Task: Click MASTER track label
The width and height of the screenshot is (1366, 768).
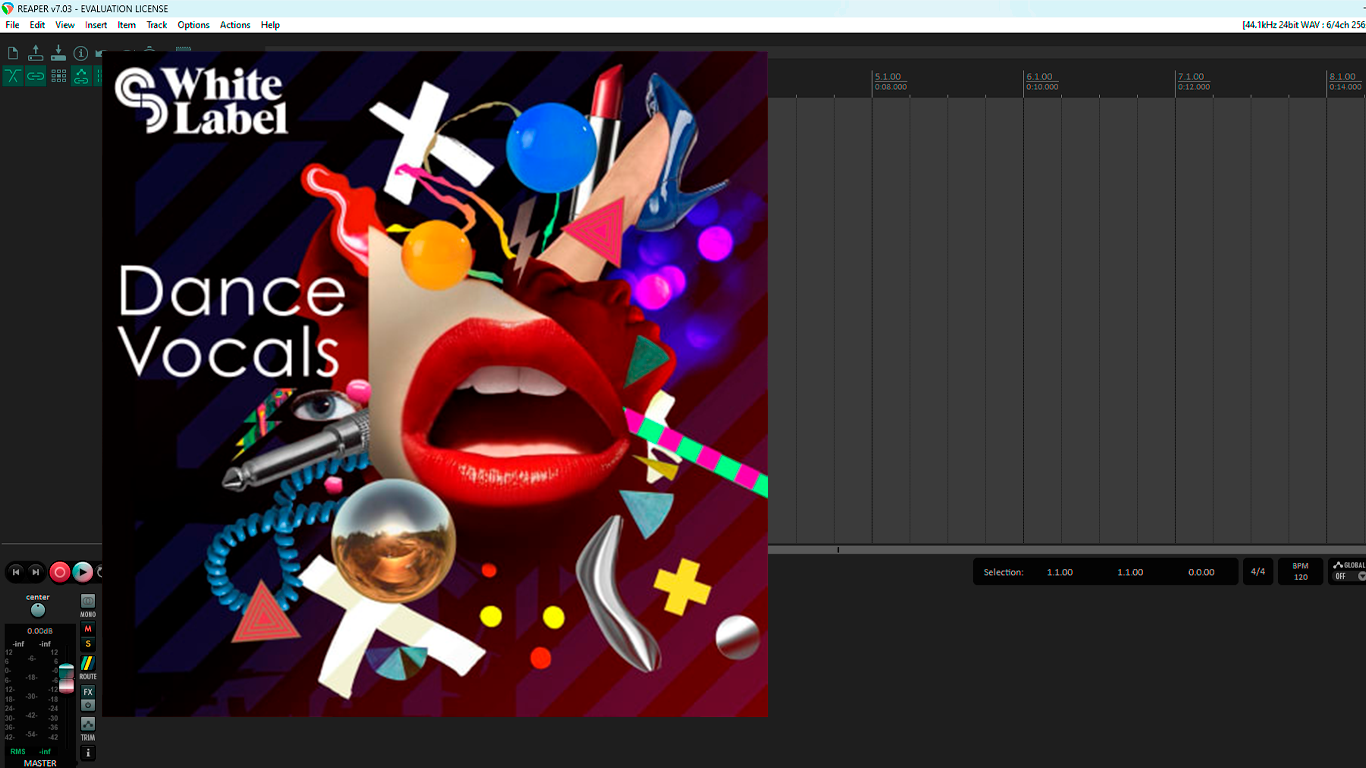Action: tap(40, 763)
